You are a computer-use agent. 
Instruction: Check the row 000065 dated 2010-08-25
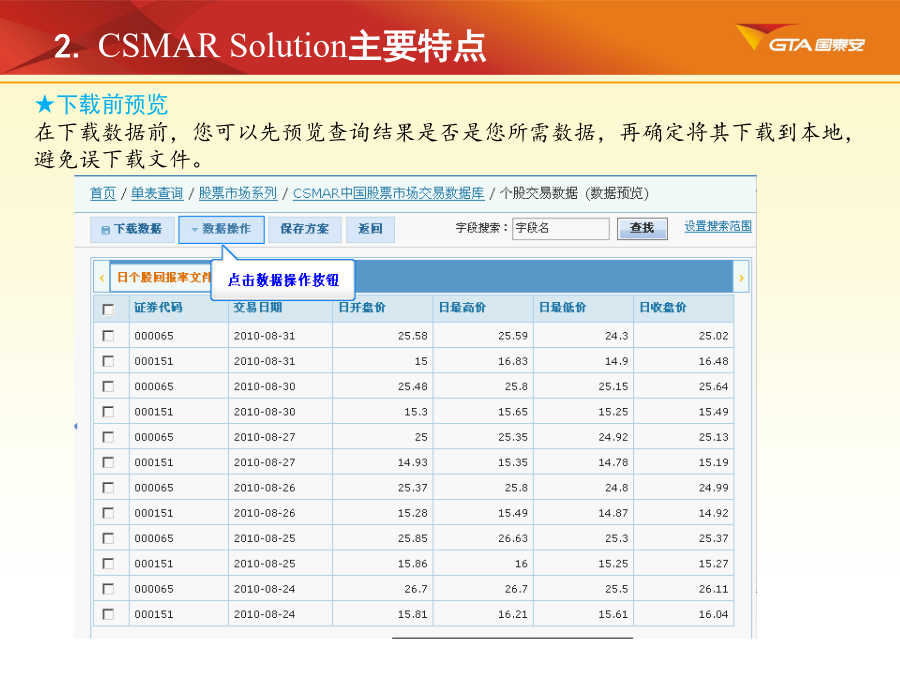point(108,537)
